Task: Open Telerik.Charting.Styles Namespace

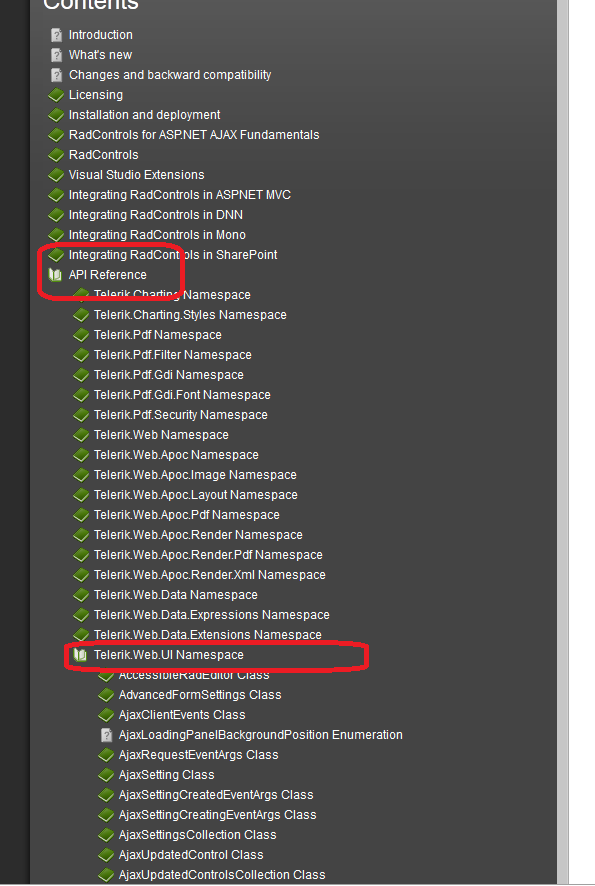Action: click(190, 315)
